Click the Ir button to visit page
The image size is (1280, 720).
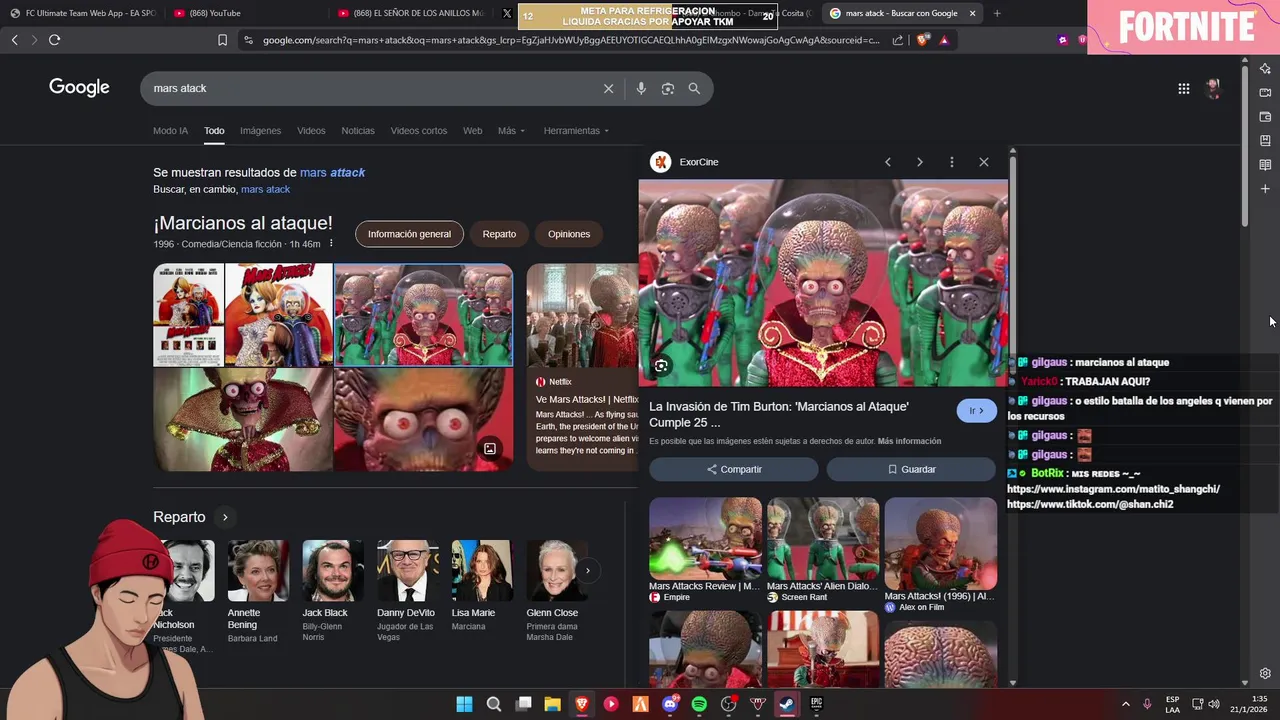976,411
